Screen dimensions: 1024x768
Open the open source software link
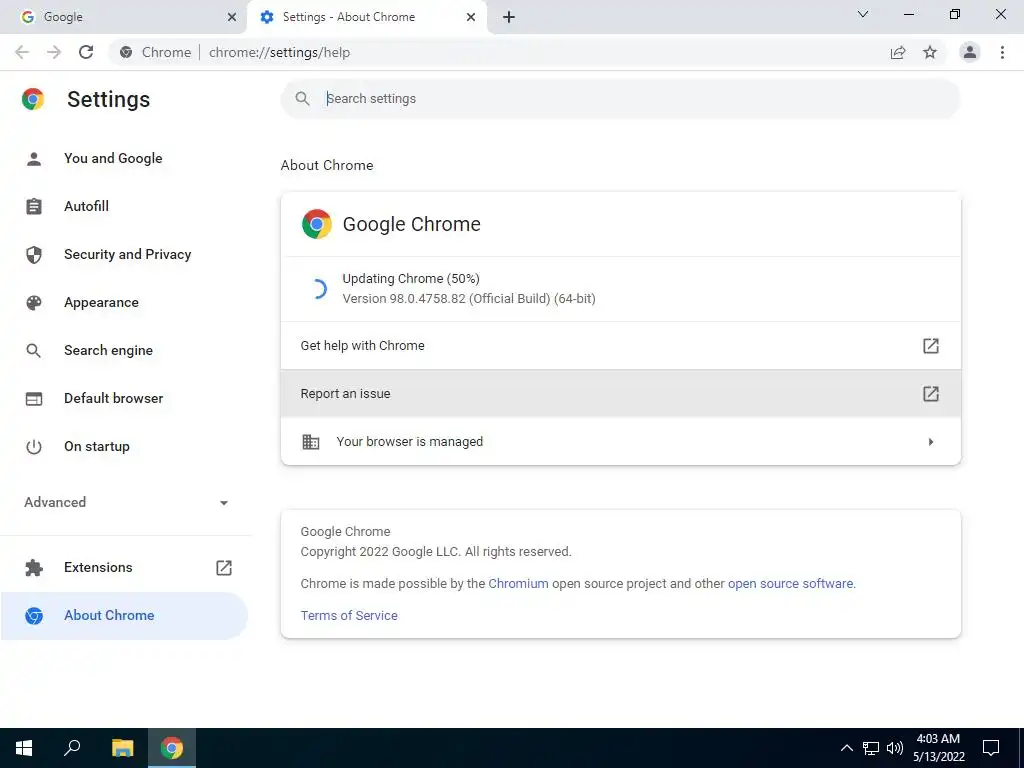coord(790,584)
